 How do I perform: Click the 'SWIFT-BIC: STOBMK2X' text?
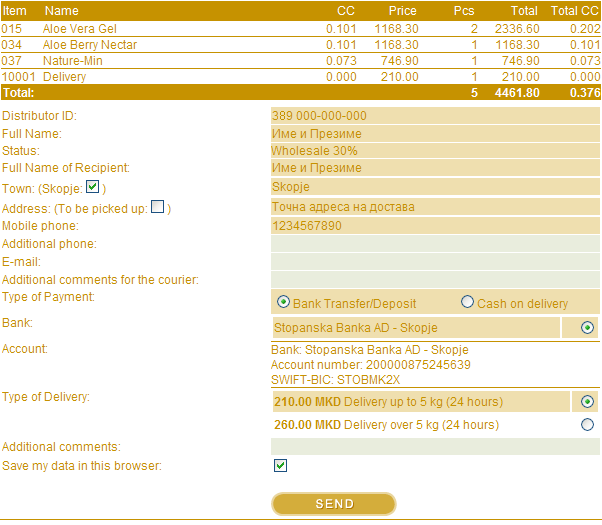pyautogui.click(x=335, y=380)
